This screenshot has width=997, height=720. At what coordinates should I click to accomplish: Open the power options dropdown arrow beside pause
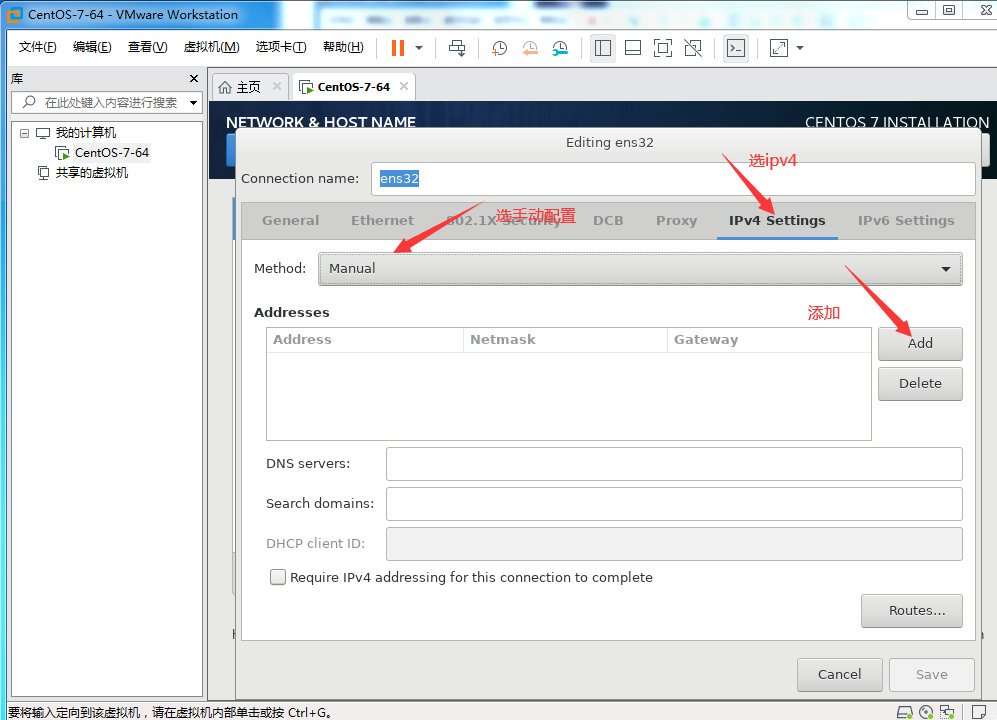click(419, 48)
